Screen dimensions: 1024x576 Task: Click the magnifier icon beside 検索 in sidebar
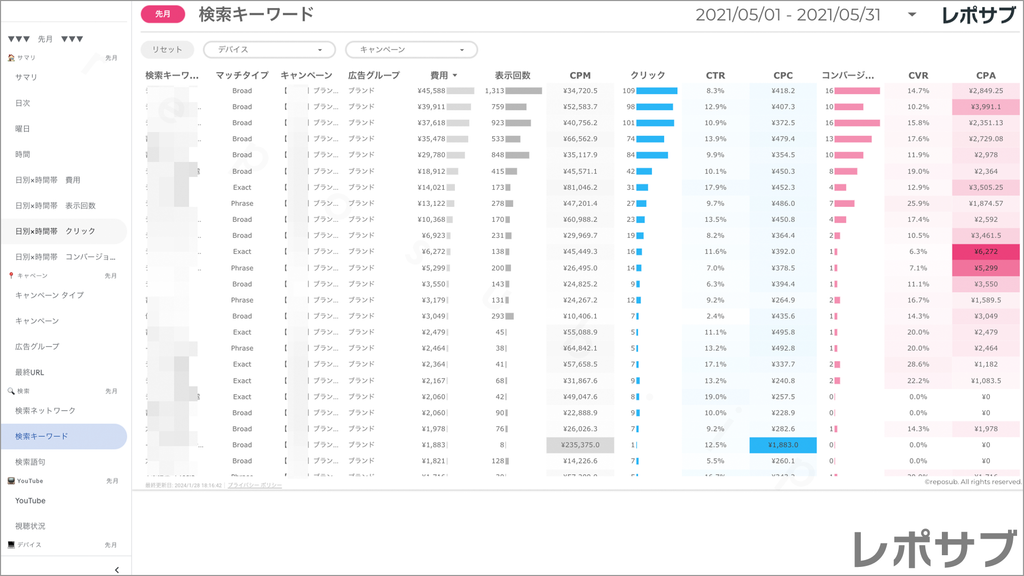click(10, 389)
